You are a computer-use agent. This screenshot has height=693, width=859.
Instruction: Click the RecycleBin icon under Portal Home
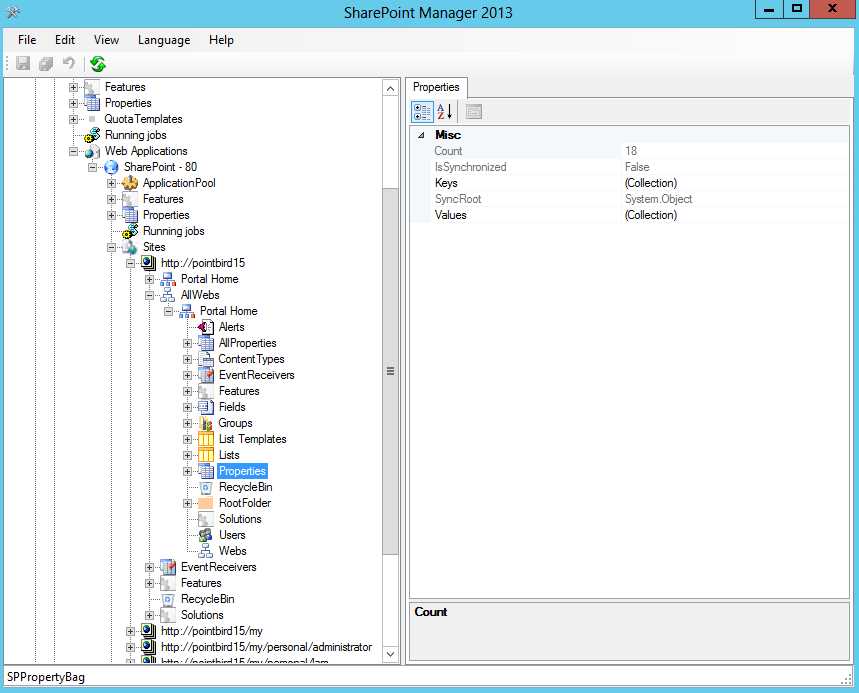(x=206, y=487)
